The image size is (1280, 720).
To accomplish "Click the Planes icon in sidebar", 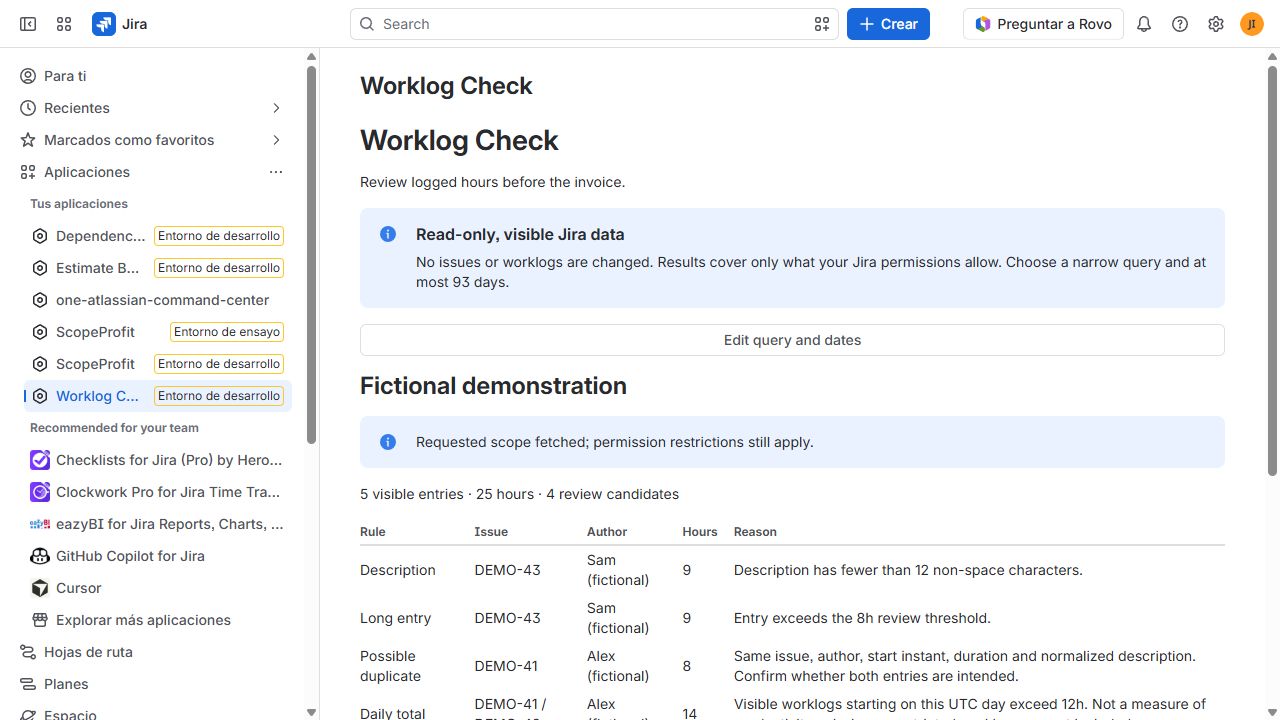I will (x=28, y=684).
